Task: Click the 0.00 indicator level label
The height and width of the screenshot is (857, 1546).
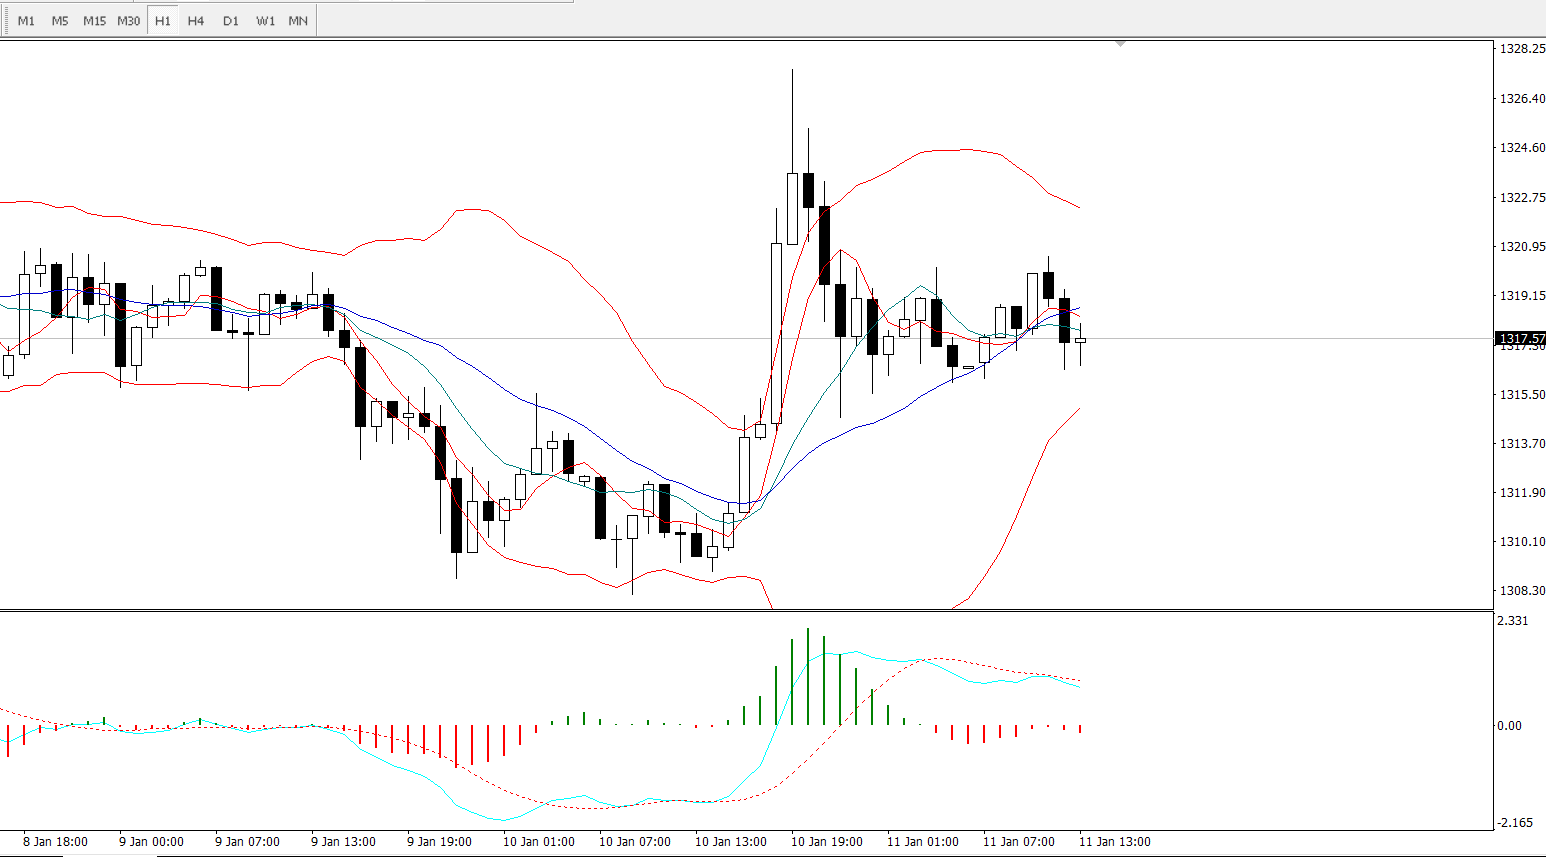Action: tap(1509, 726)
